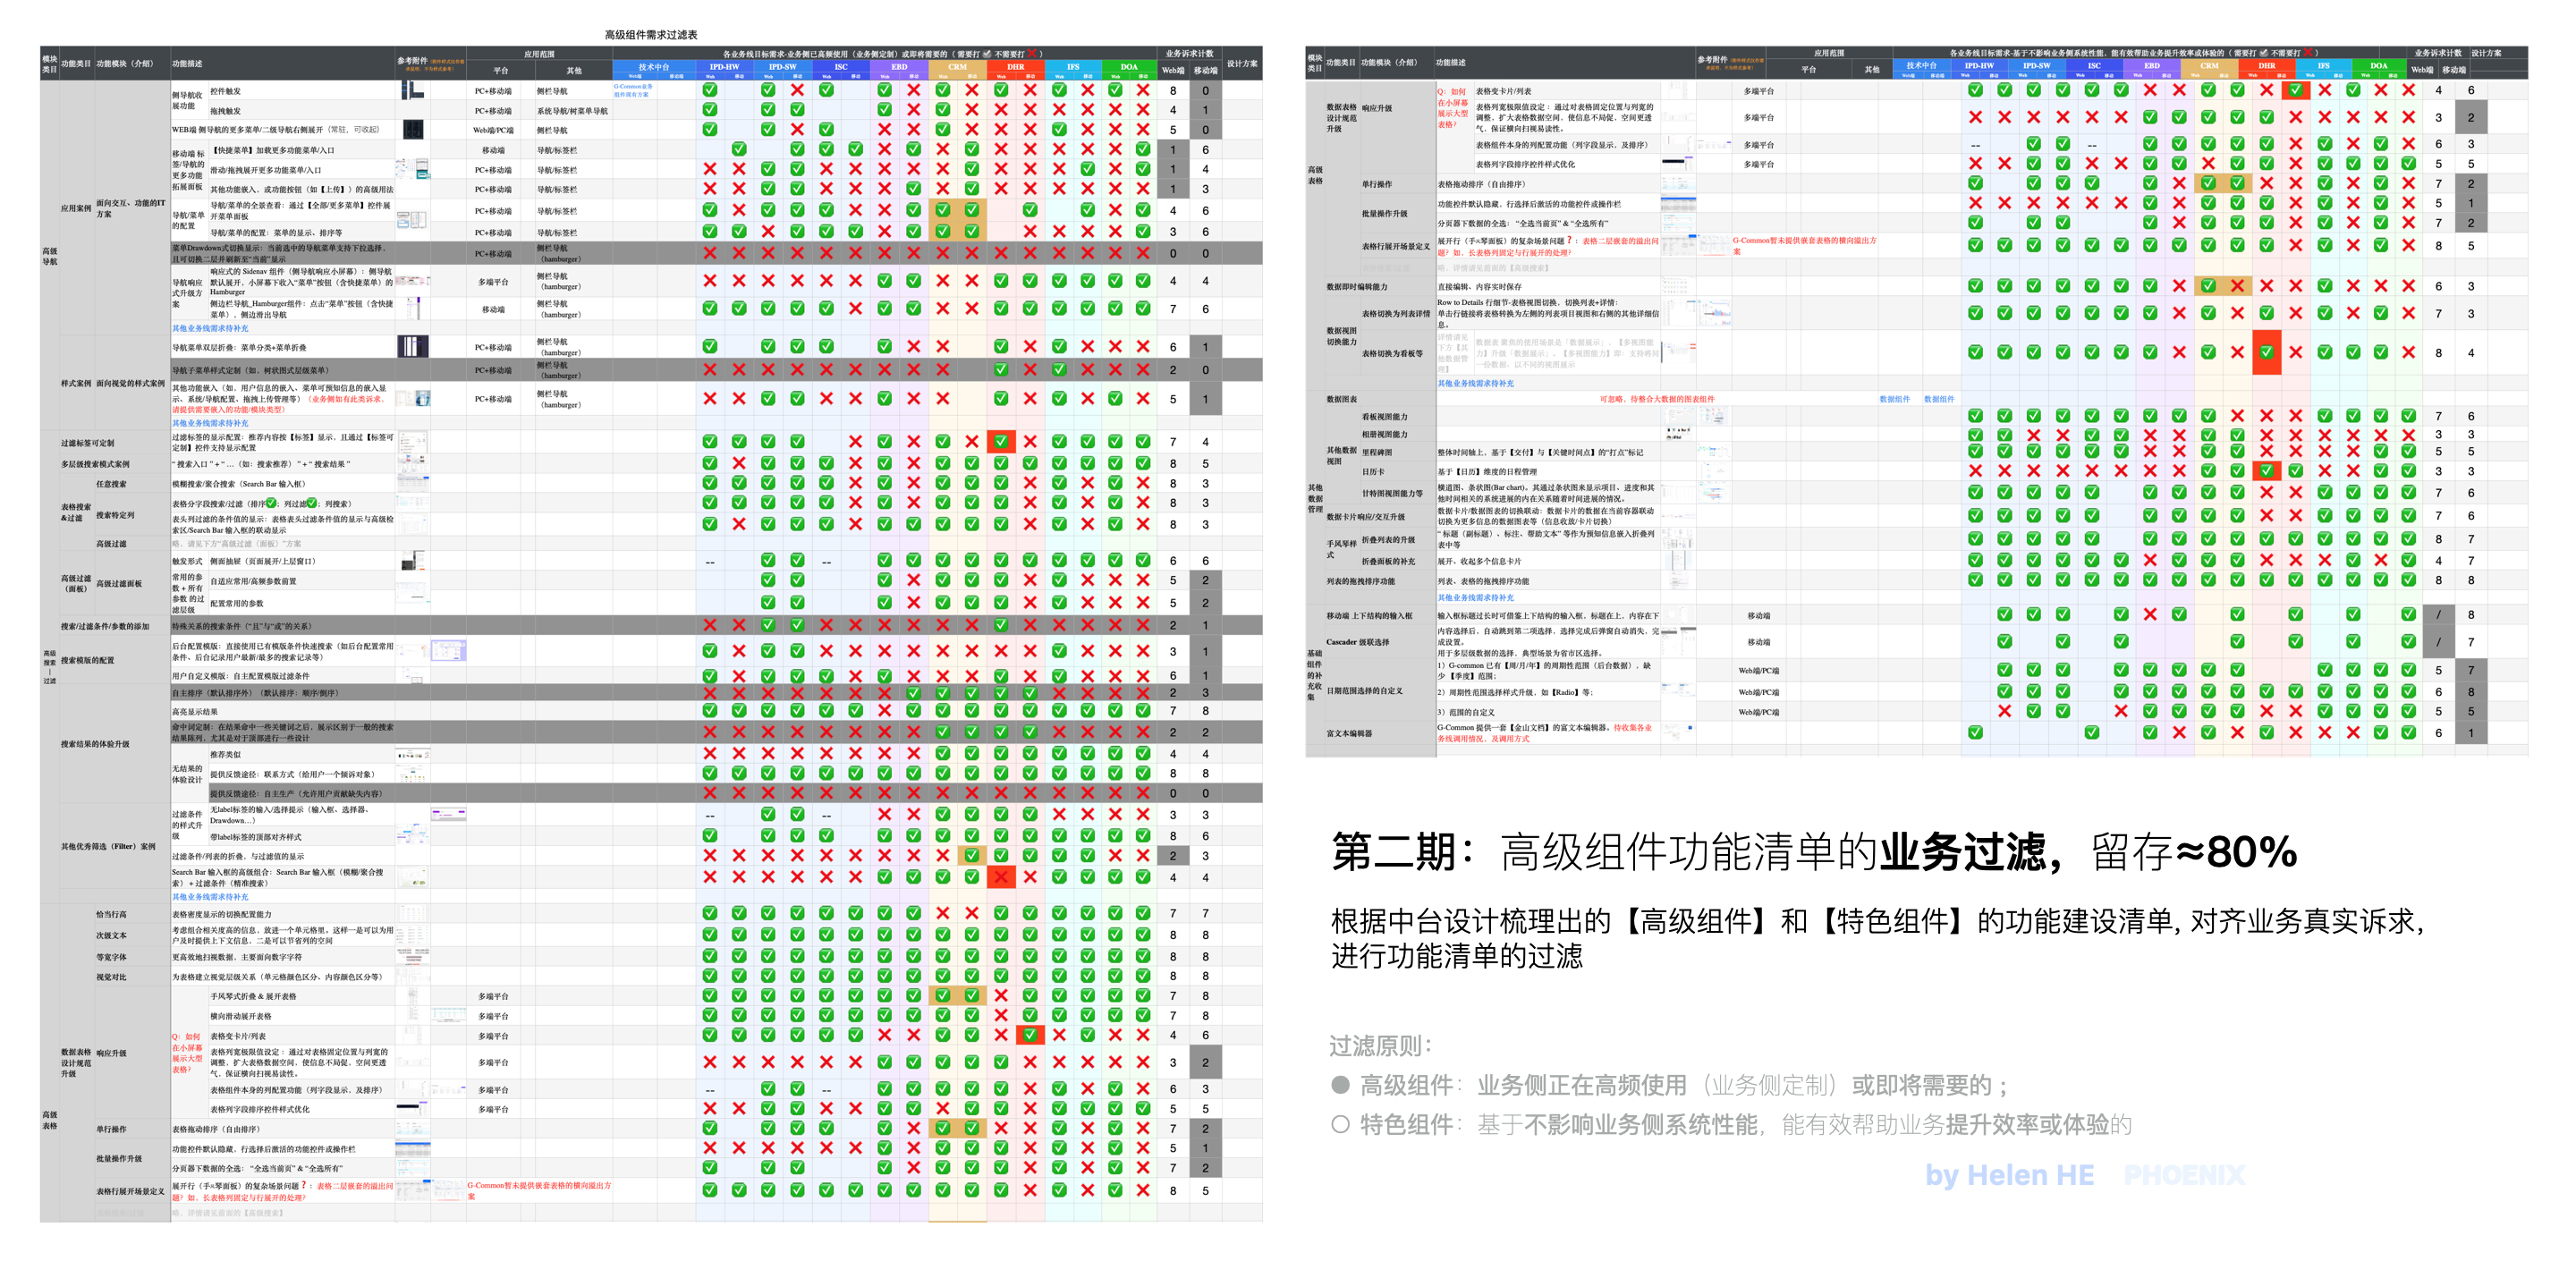Click red-highlighted check in second table's 表格变卡片/列表 row
The image size is (2576, 1261).
pyautogui.click(x=2296, y=90)
